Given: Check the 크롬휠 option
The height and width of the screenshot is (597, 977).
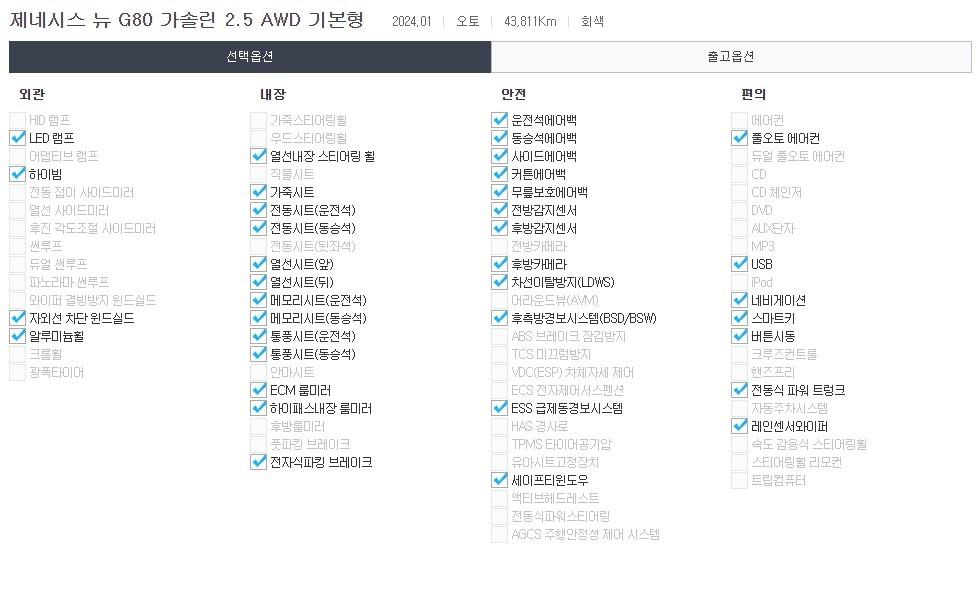Looking at the screenshot, I should pos(17,355).
